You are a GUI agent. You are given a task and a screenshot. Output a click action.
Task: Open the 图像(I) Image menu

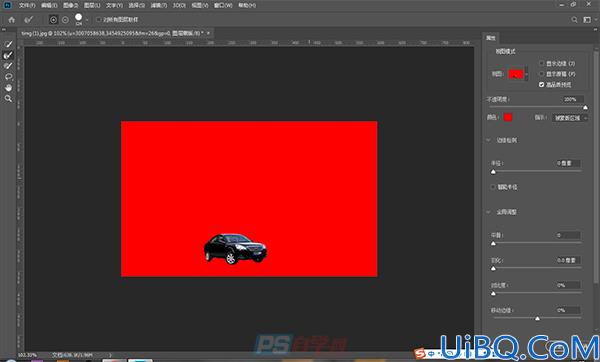70,5
